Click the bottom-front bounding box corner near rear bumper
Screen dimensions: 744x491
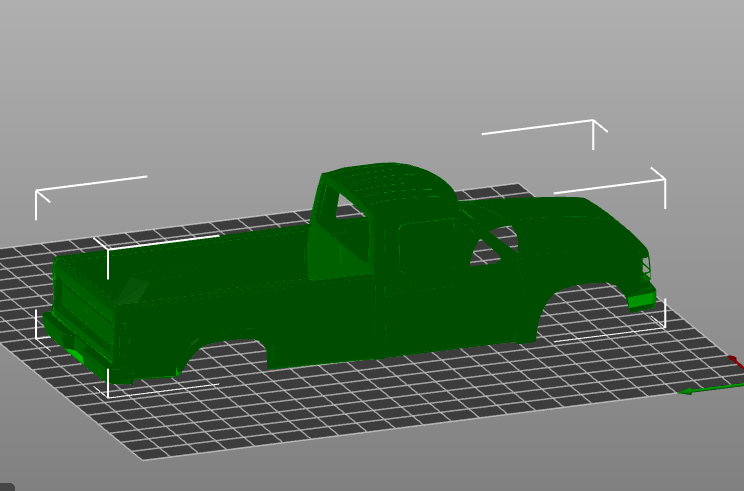tap(109, 395)
